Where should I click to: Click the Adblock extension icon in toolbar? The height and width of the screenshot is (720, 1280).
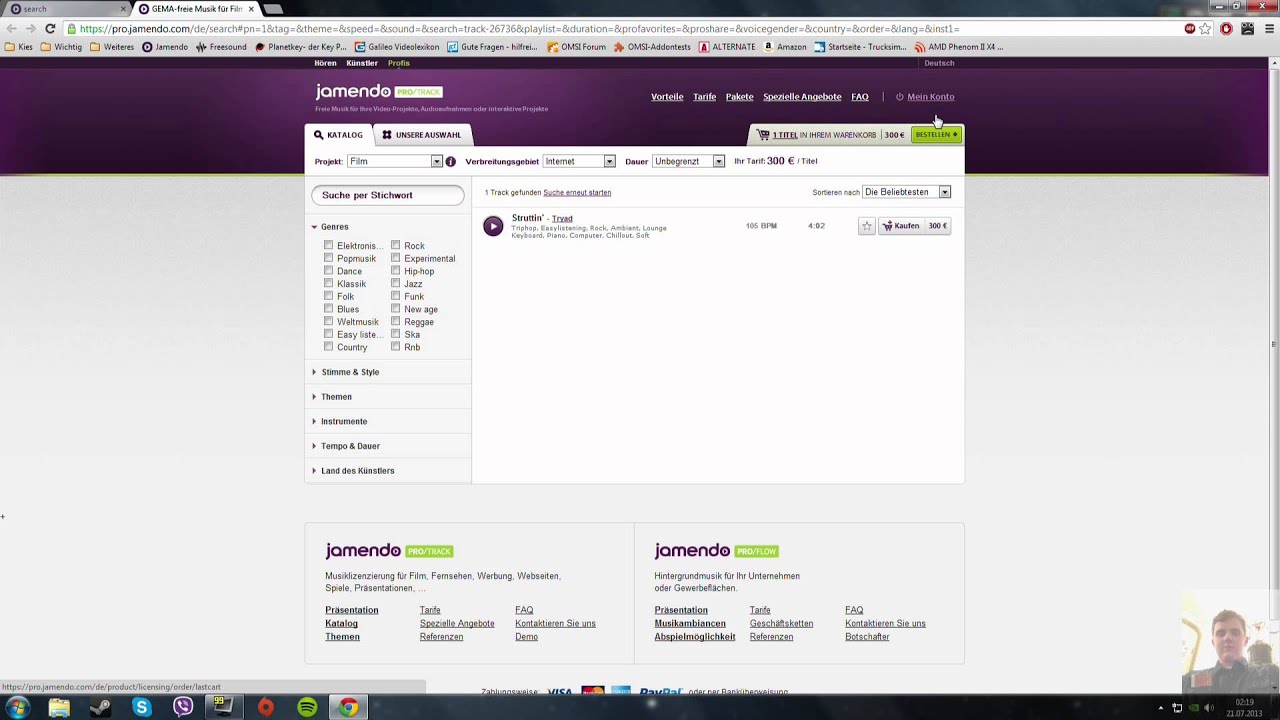click(x=1189, y=29)
